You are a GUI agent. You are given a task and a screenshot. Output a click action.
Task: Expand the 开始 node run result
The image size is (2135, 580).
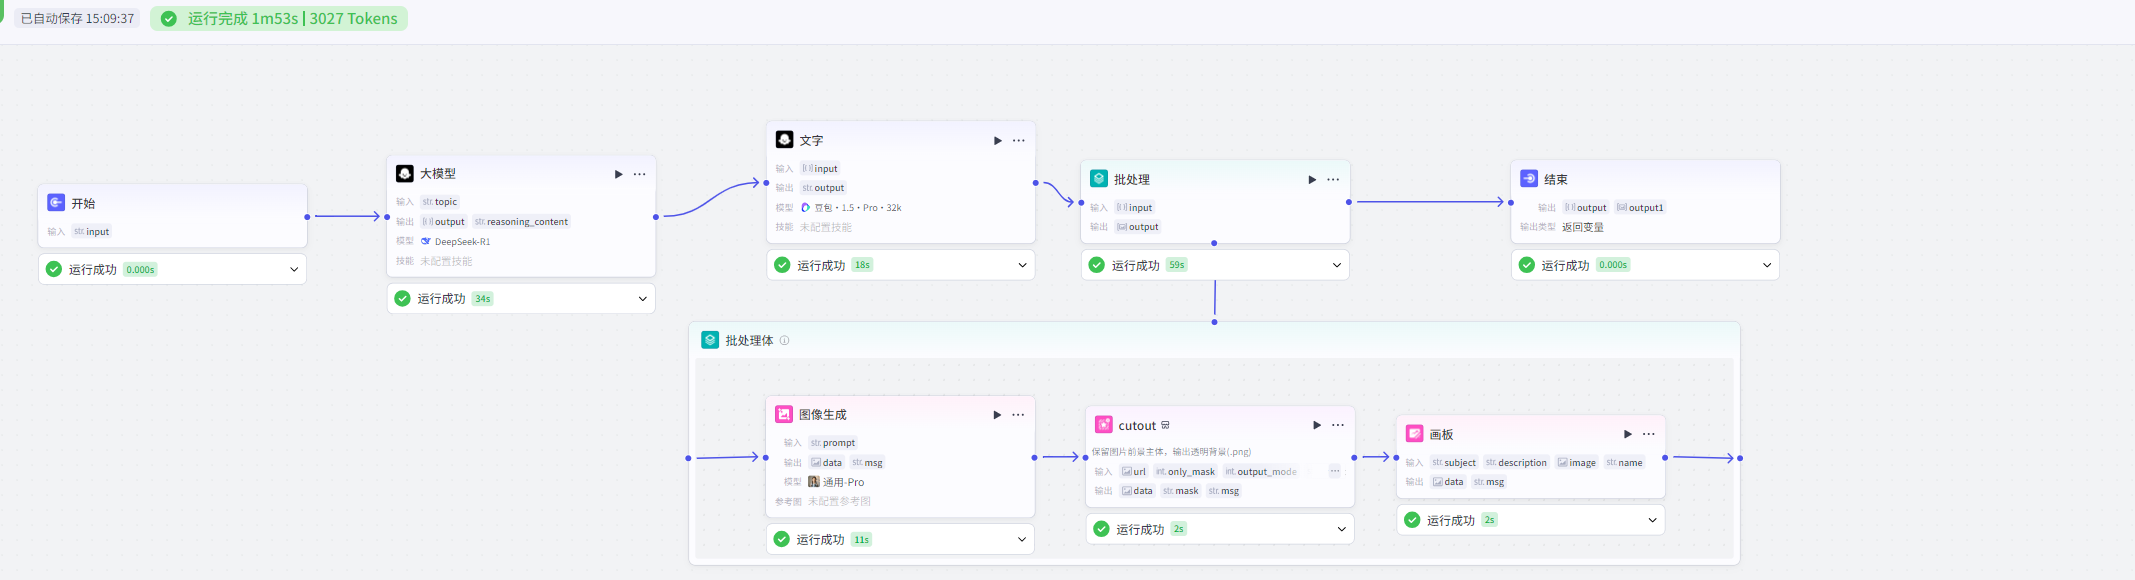294,269
